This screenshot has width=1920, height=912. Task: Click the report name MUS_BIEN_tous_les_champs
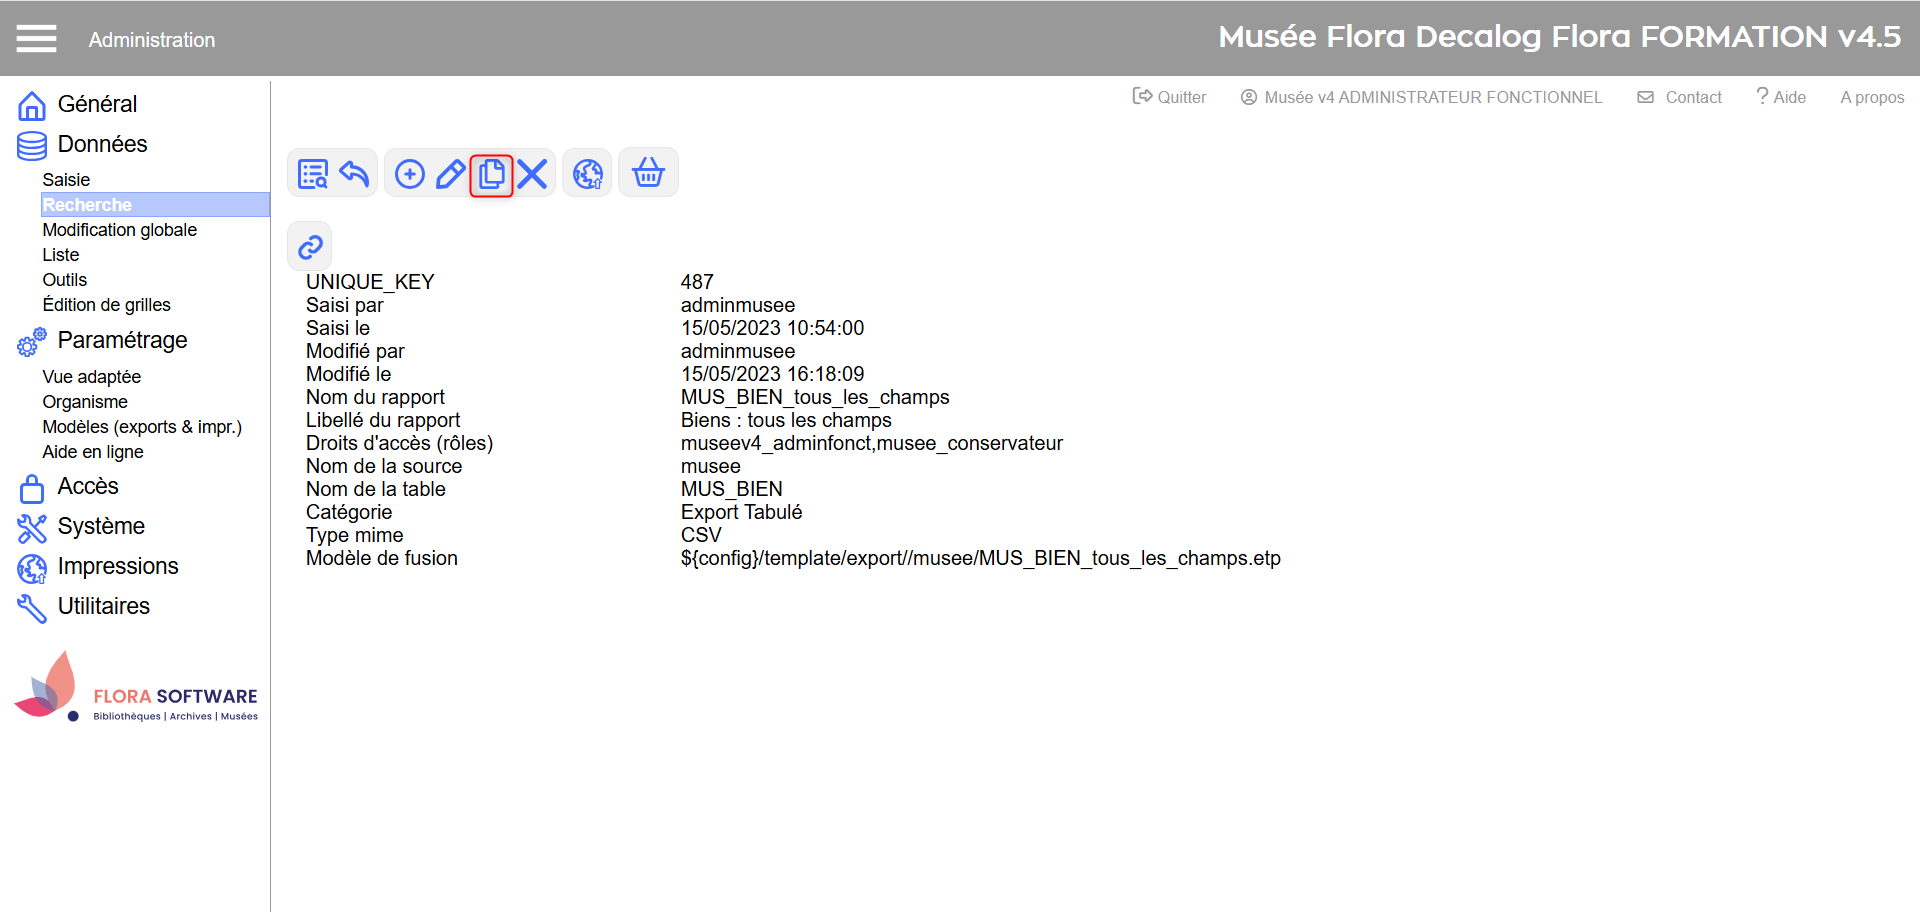tap(815, 397)
